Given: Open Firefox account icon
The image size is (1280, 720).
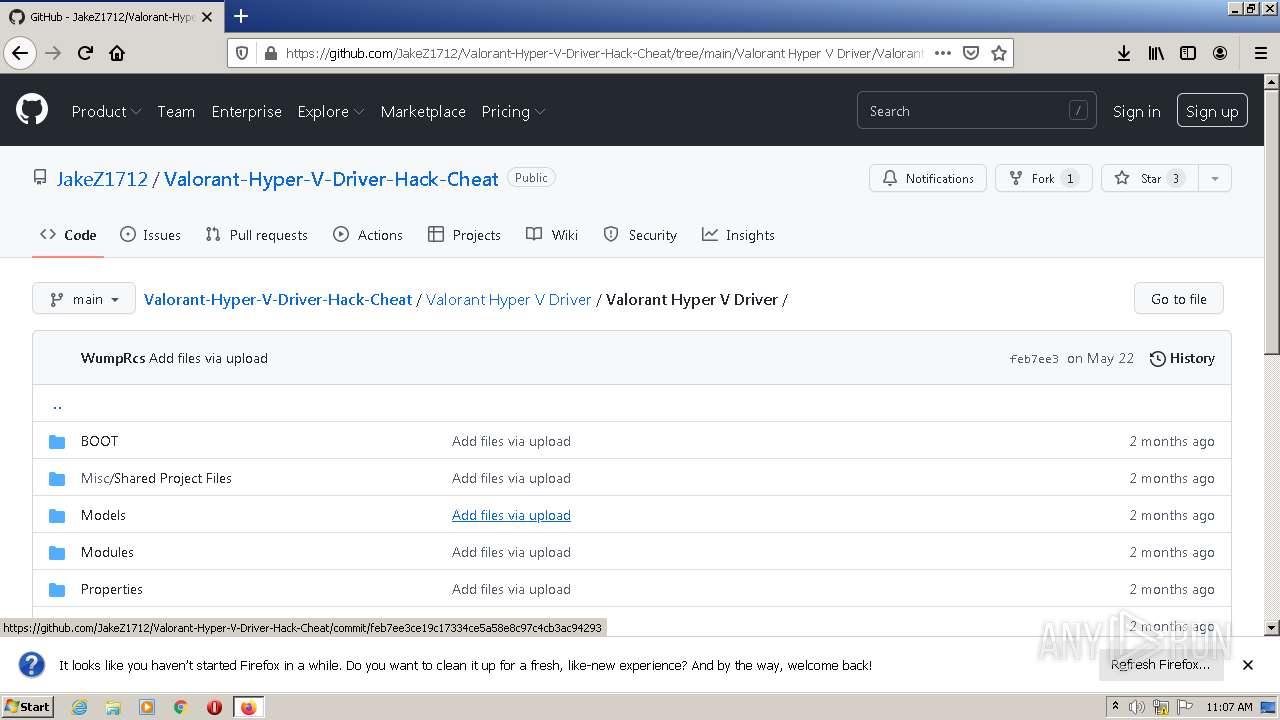Looking at the screenshot, I should 1220,53.
